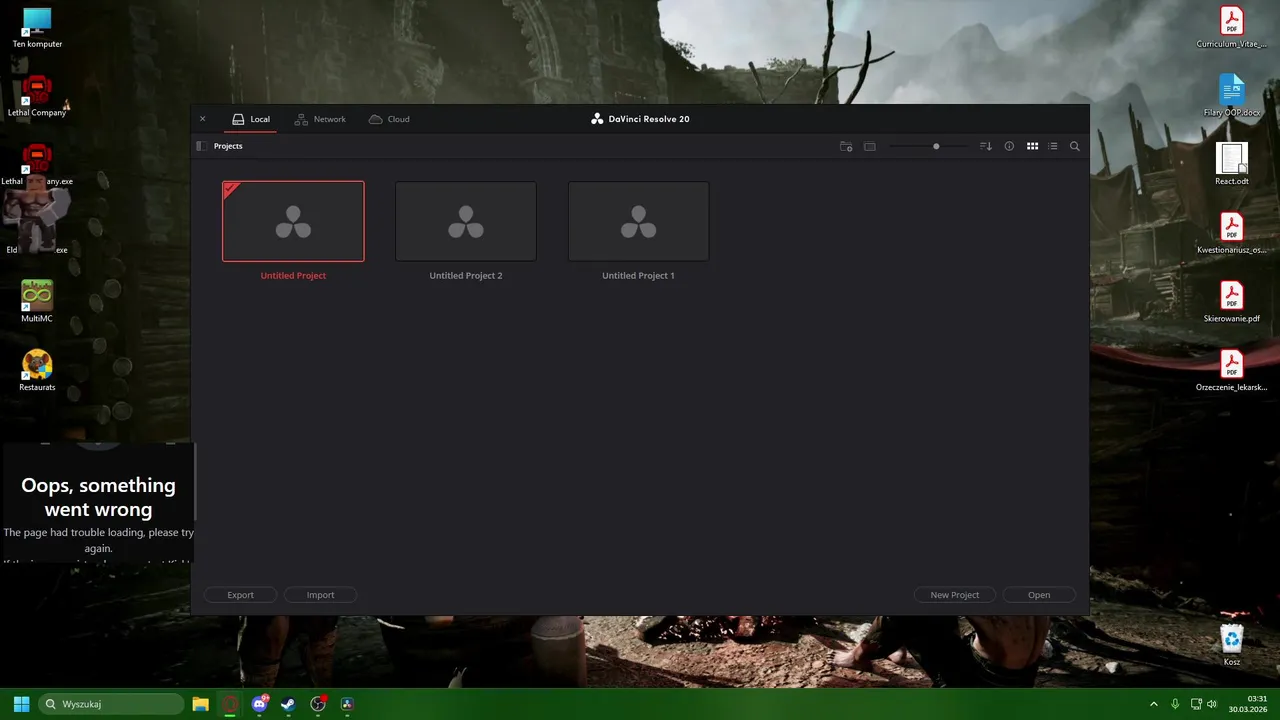Open the project search magnifier icon
Image resolution: width=1280 pixels, height=720 pixels.
click(x=1075, y=146)
